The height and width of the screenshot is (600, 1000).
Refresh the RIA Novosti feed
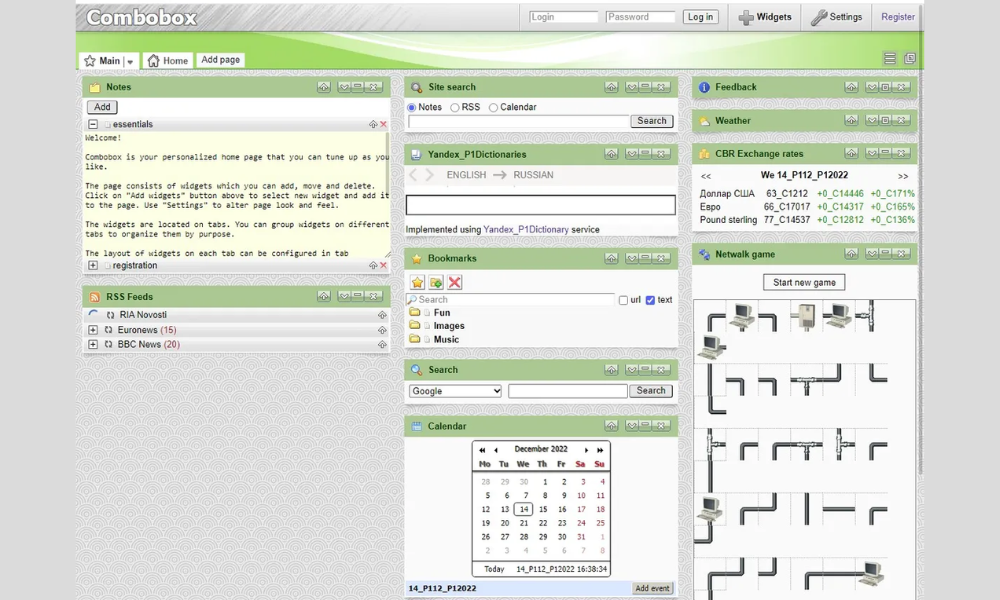(x=110, y=315)
